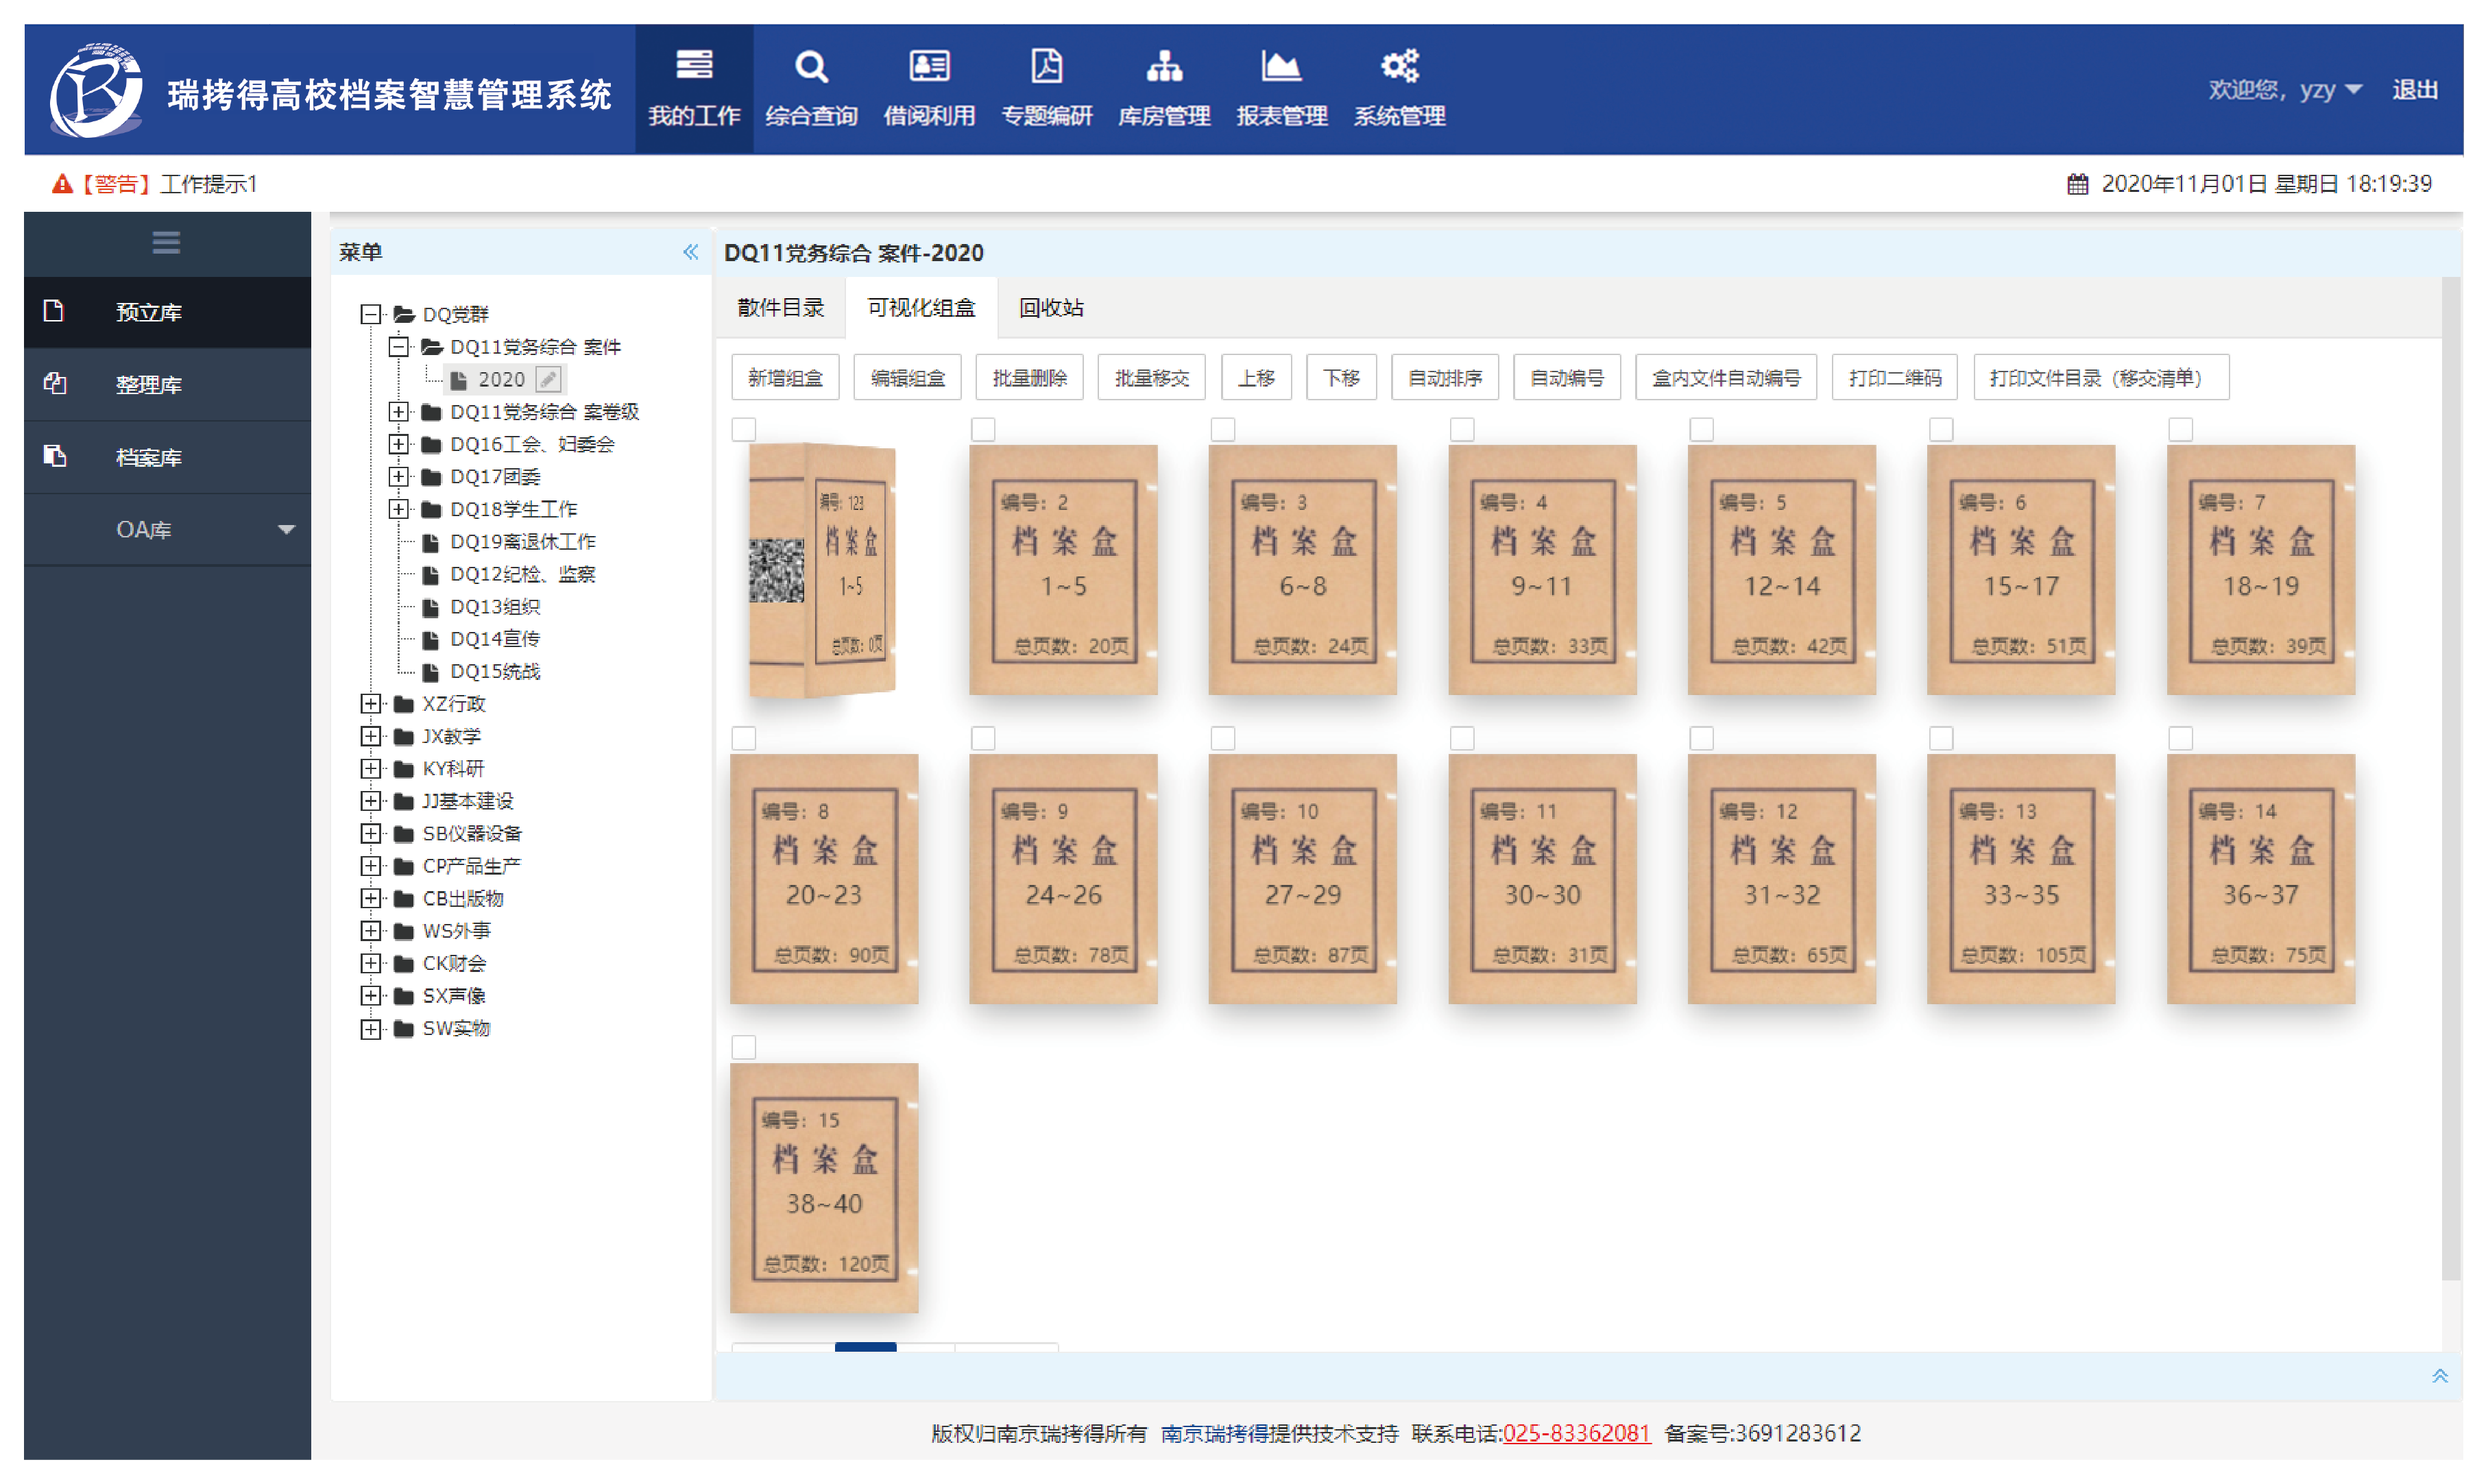Tick the checkbox above archive box 编号 8
2488x1484 pixels.
pyautogui.click(x=743, y=738)
